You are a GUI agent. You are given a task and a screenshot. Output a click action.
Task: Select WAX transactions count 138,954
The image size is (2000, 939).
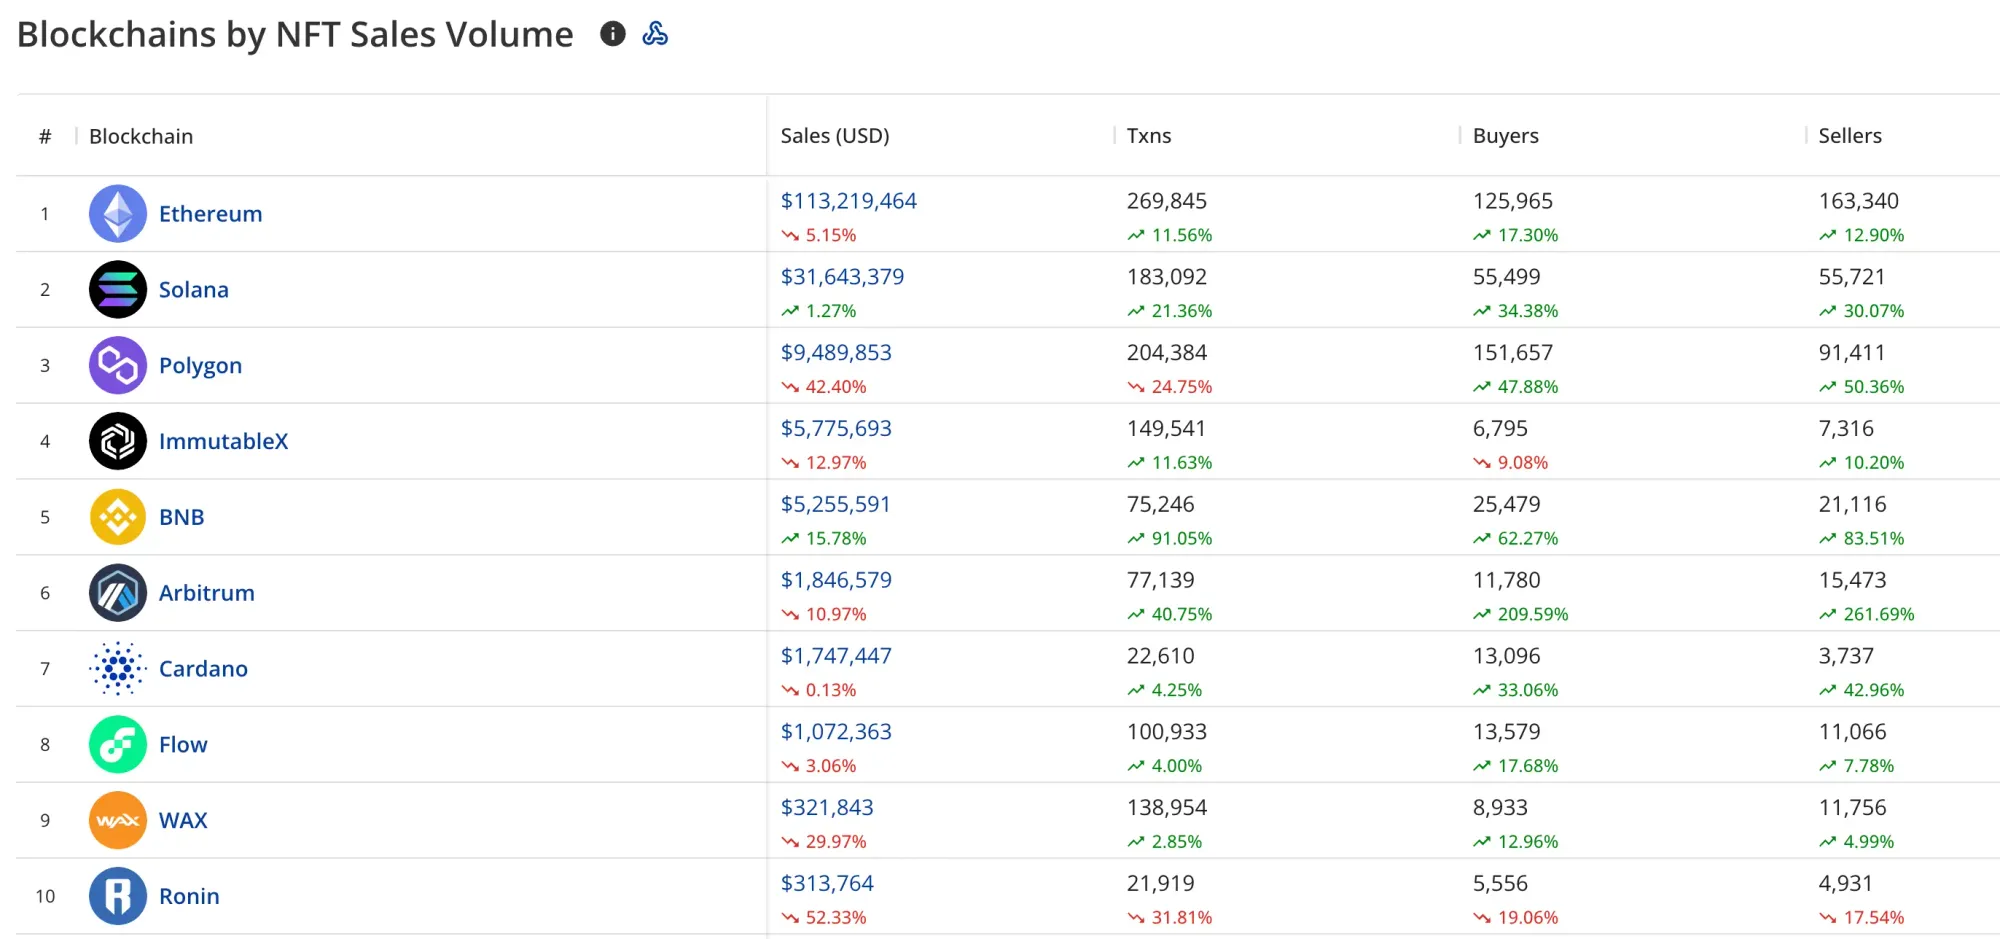click(x=1167, y=808)
